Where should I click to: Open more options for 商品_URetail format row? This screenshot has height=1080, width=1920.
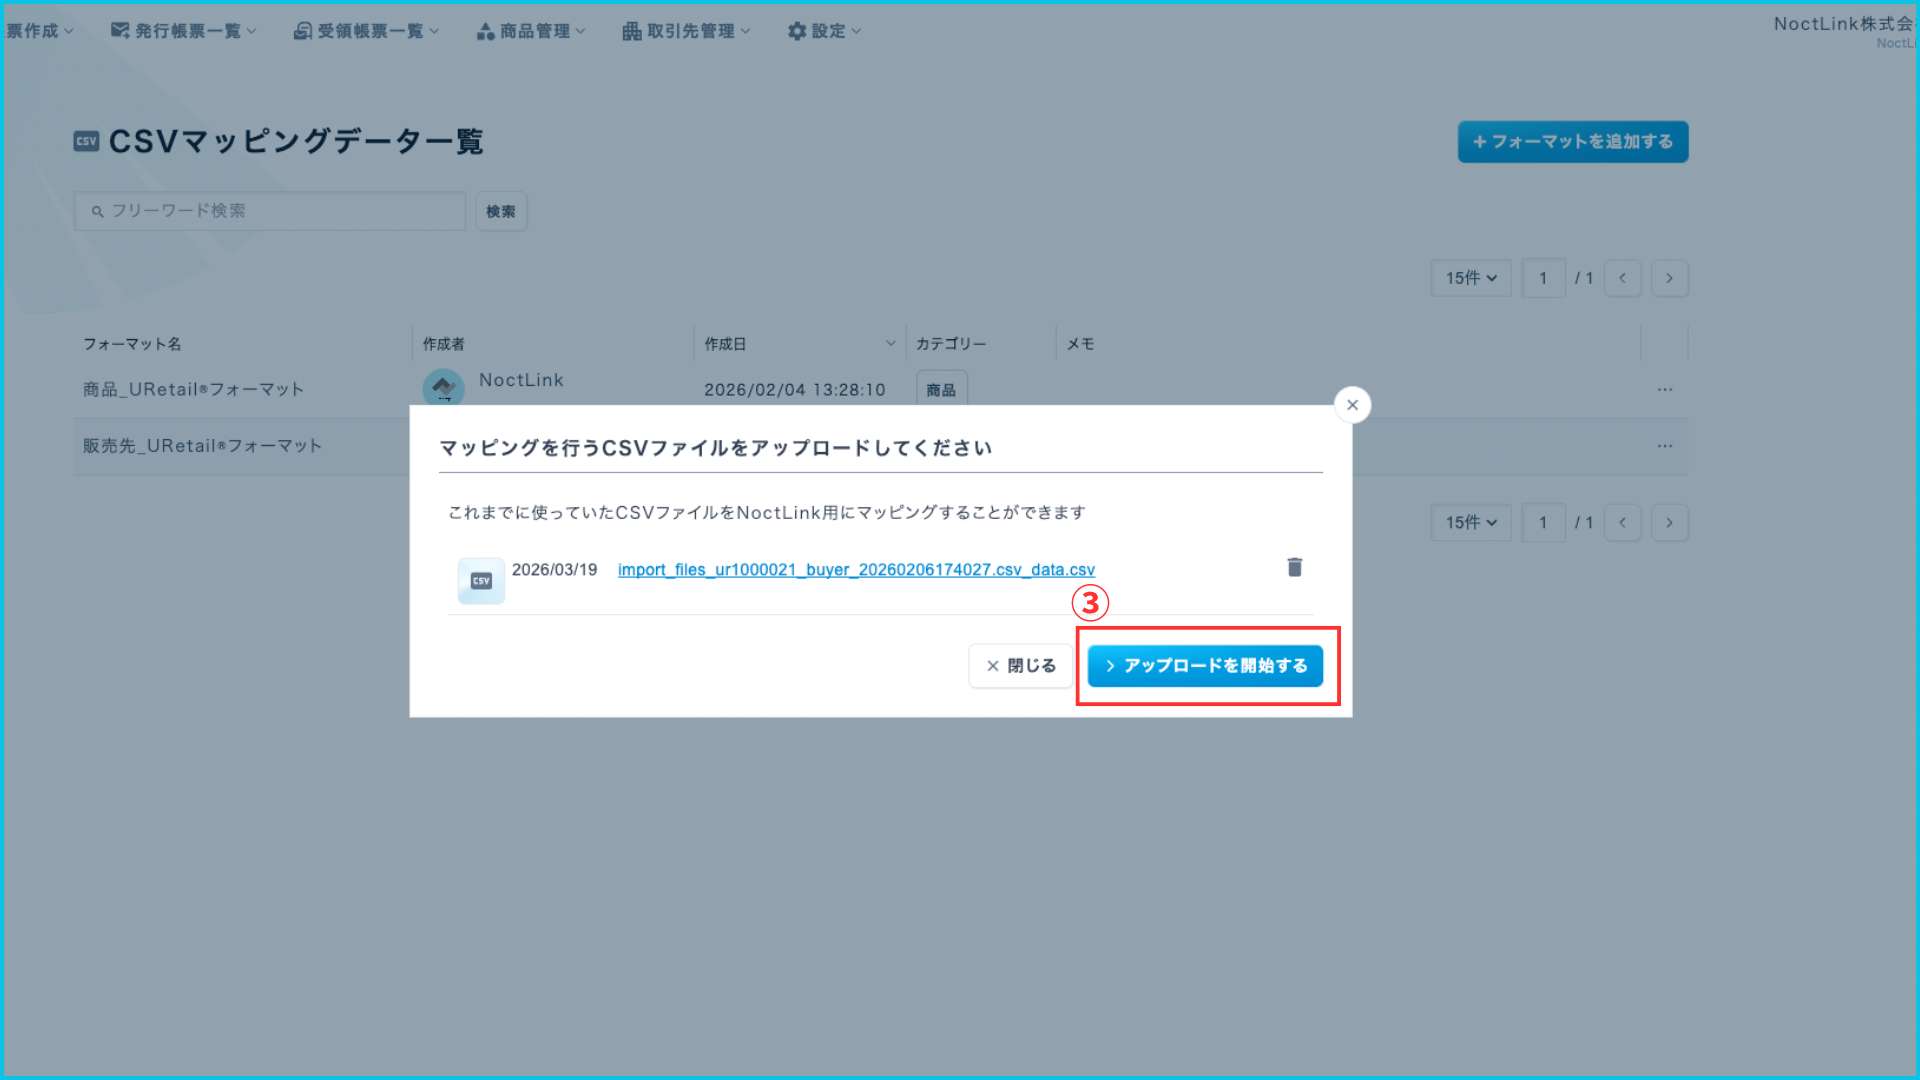click(1664, 389)
